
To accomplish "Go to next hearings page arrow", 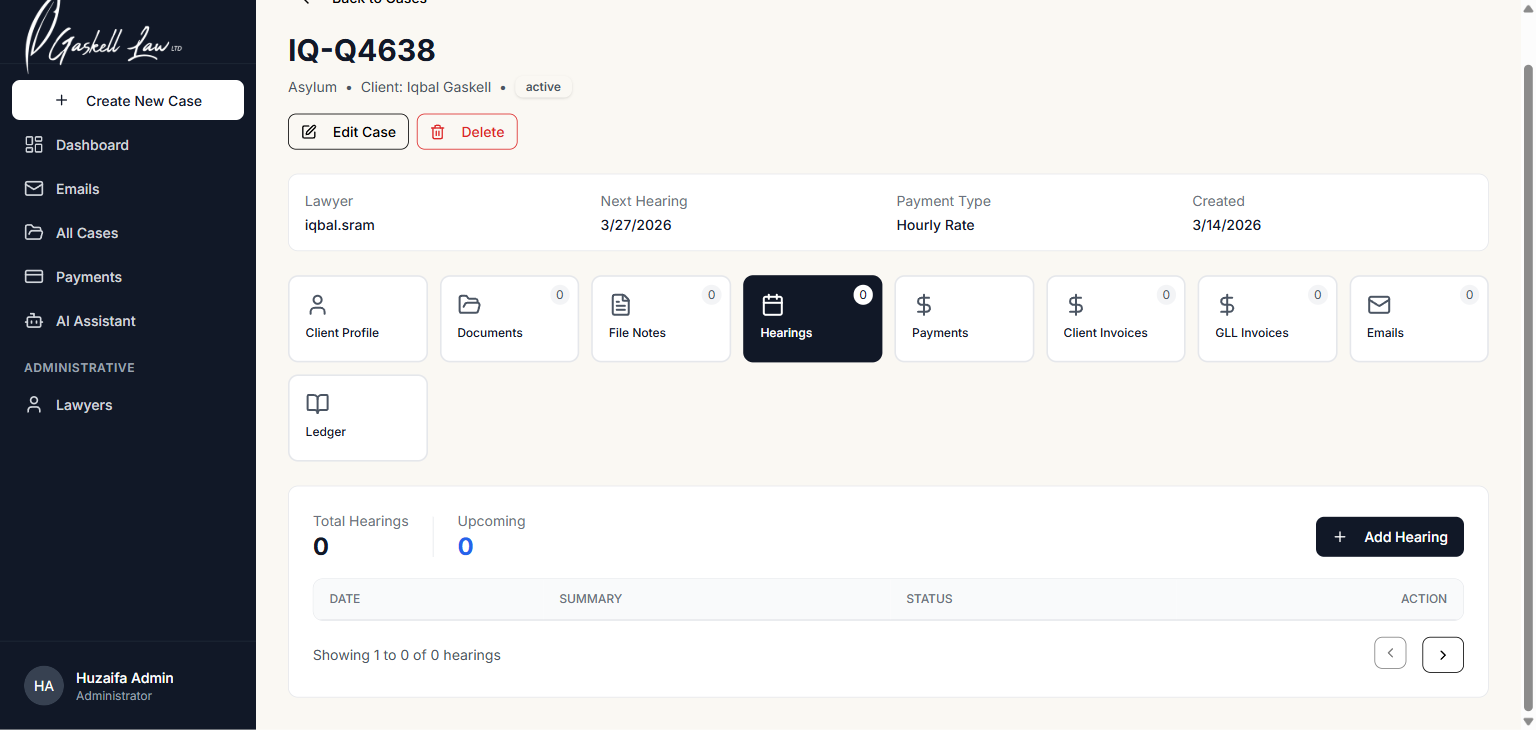I will [x=1442, y=655].
